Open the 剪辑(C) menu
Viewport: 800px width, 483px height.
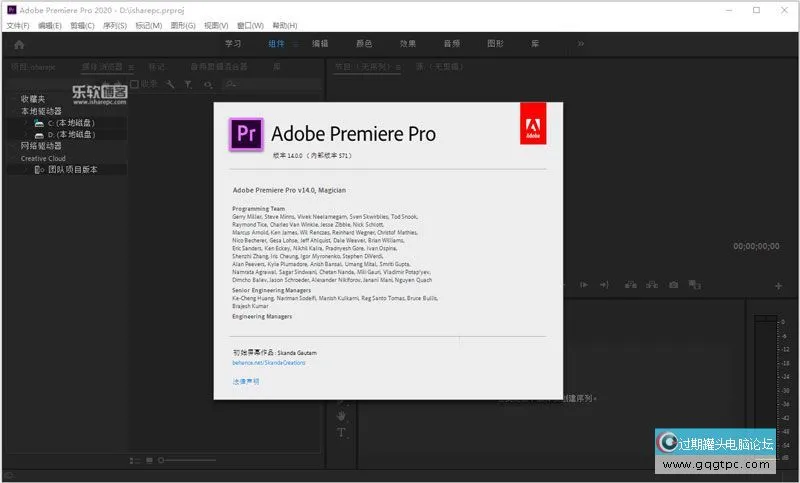(82, 26)
